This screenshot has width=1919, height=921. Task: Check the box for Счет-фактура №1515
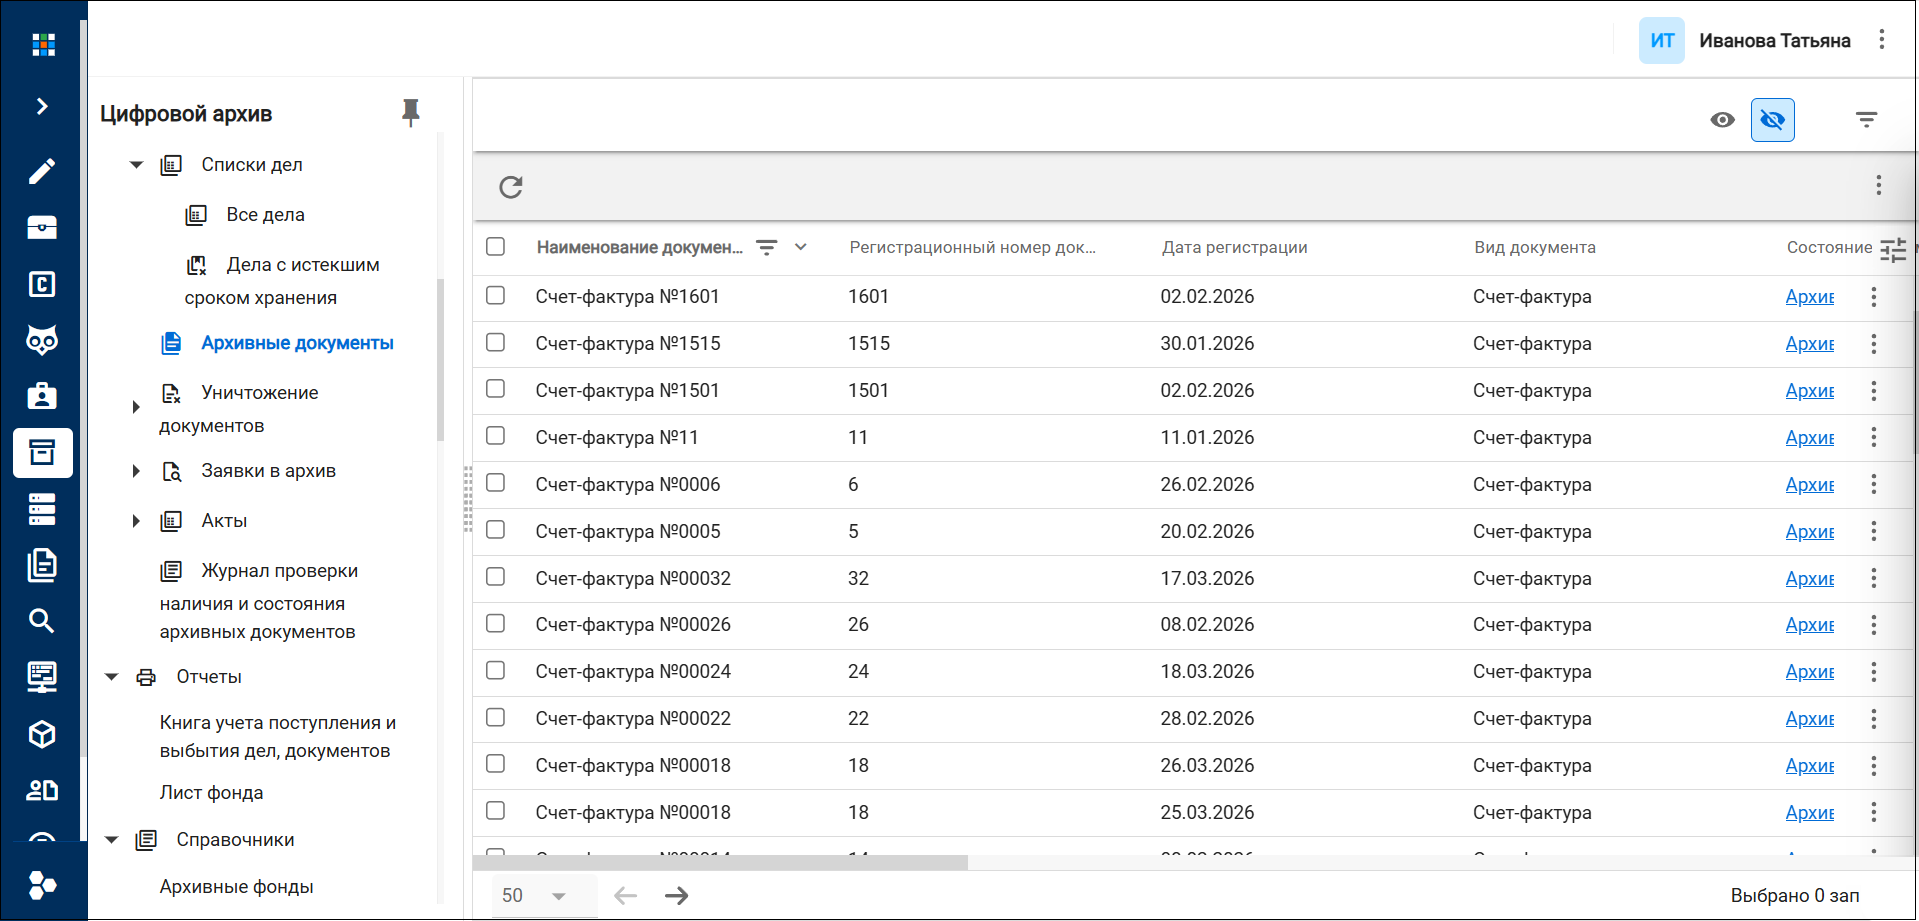coord(495,342)
